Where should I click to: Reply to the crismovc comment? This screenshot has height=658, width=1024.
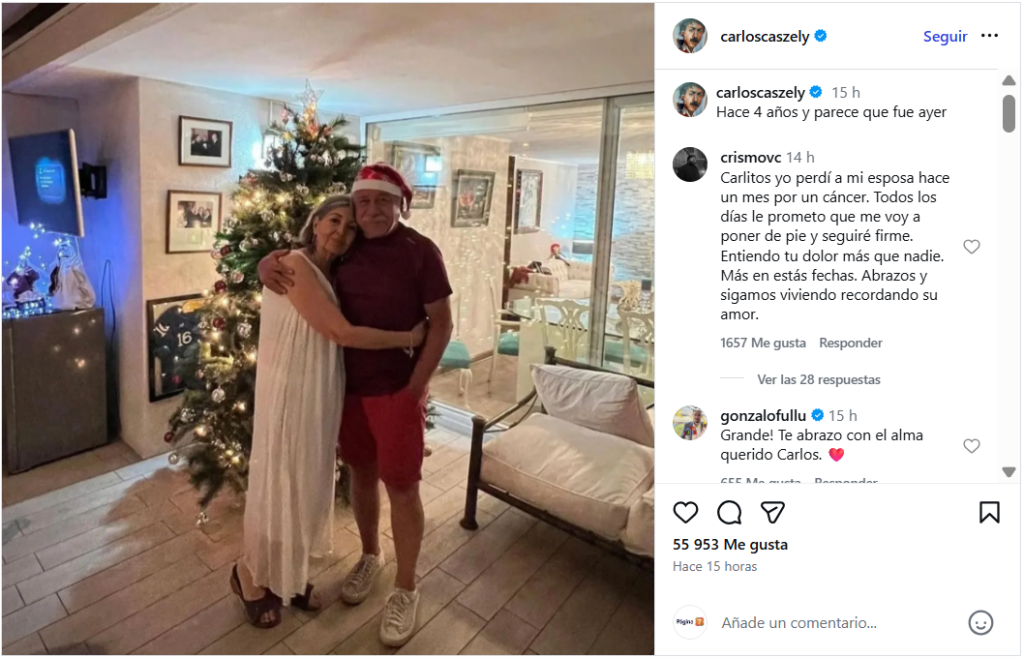click(850, 343)
